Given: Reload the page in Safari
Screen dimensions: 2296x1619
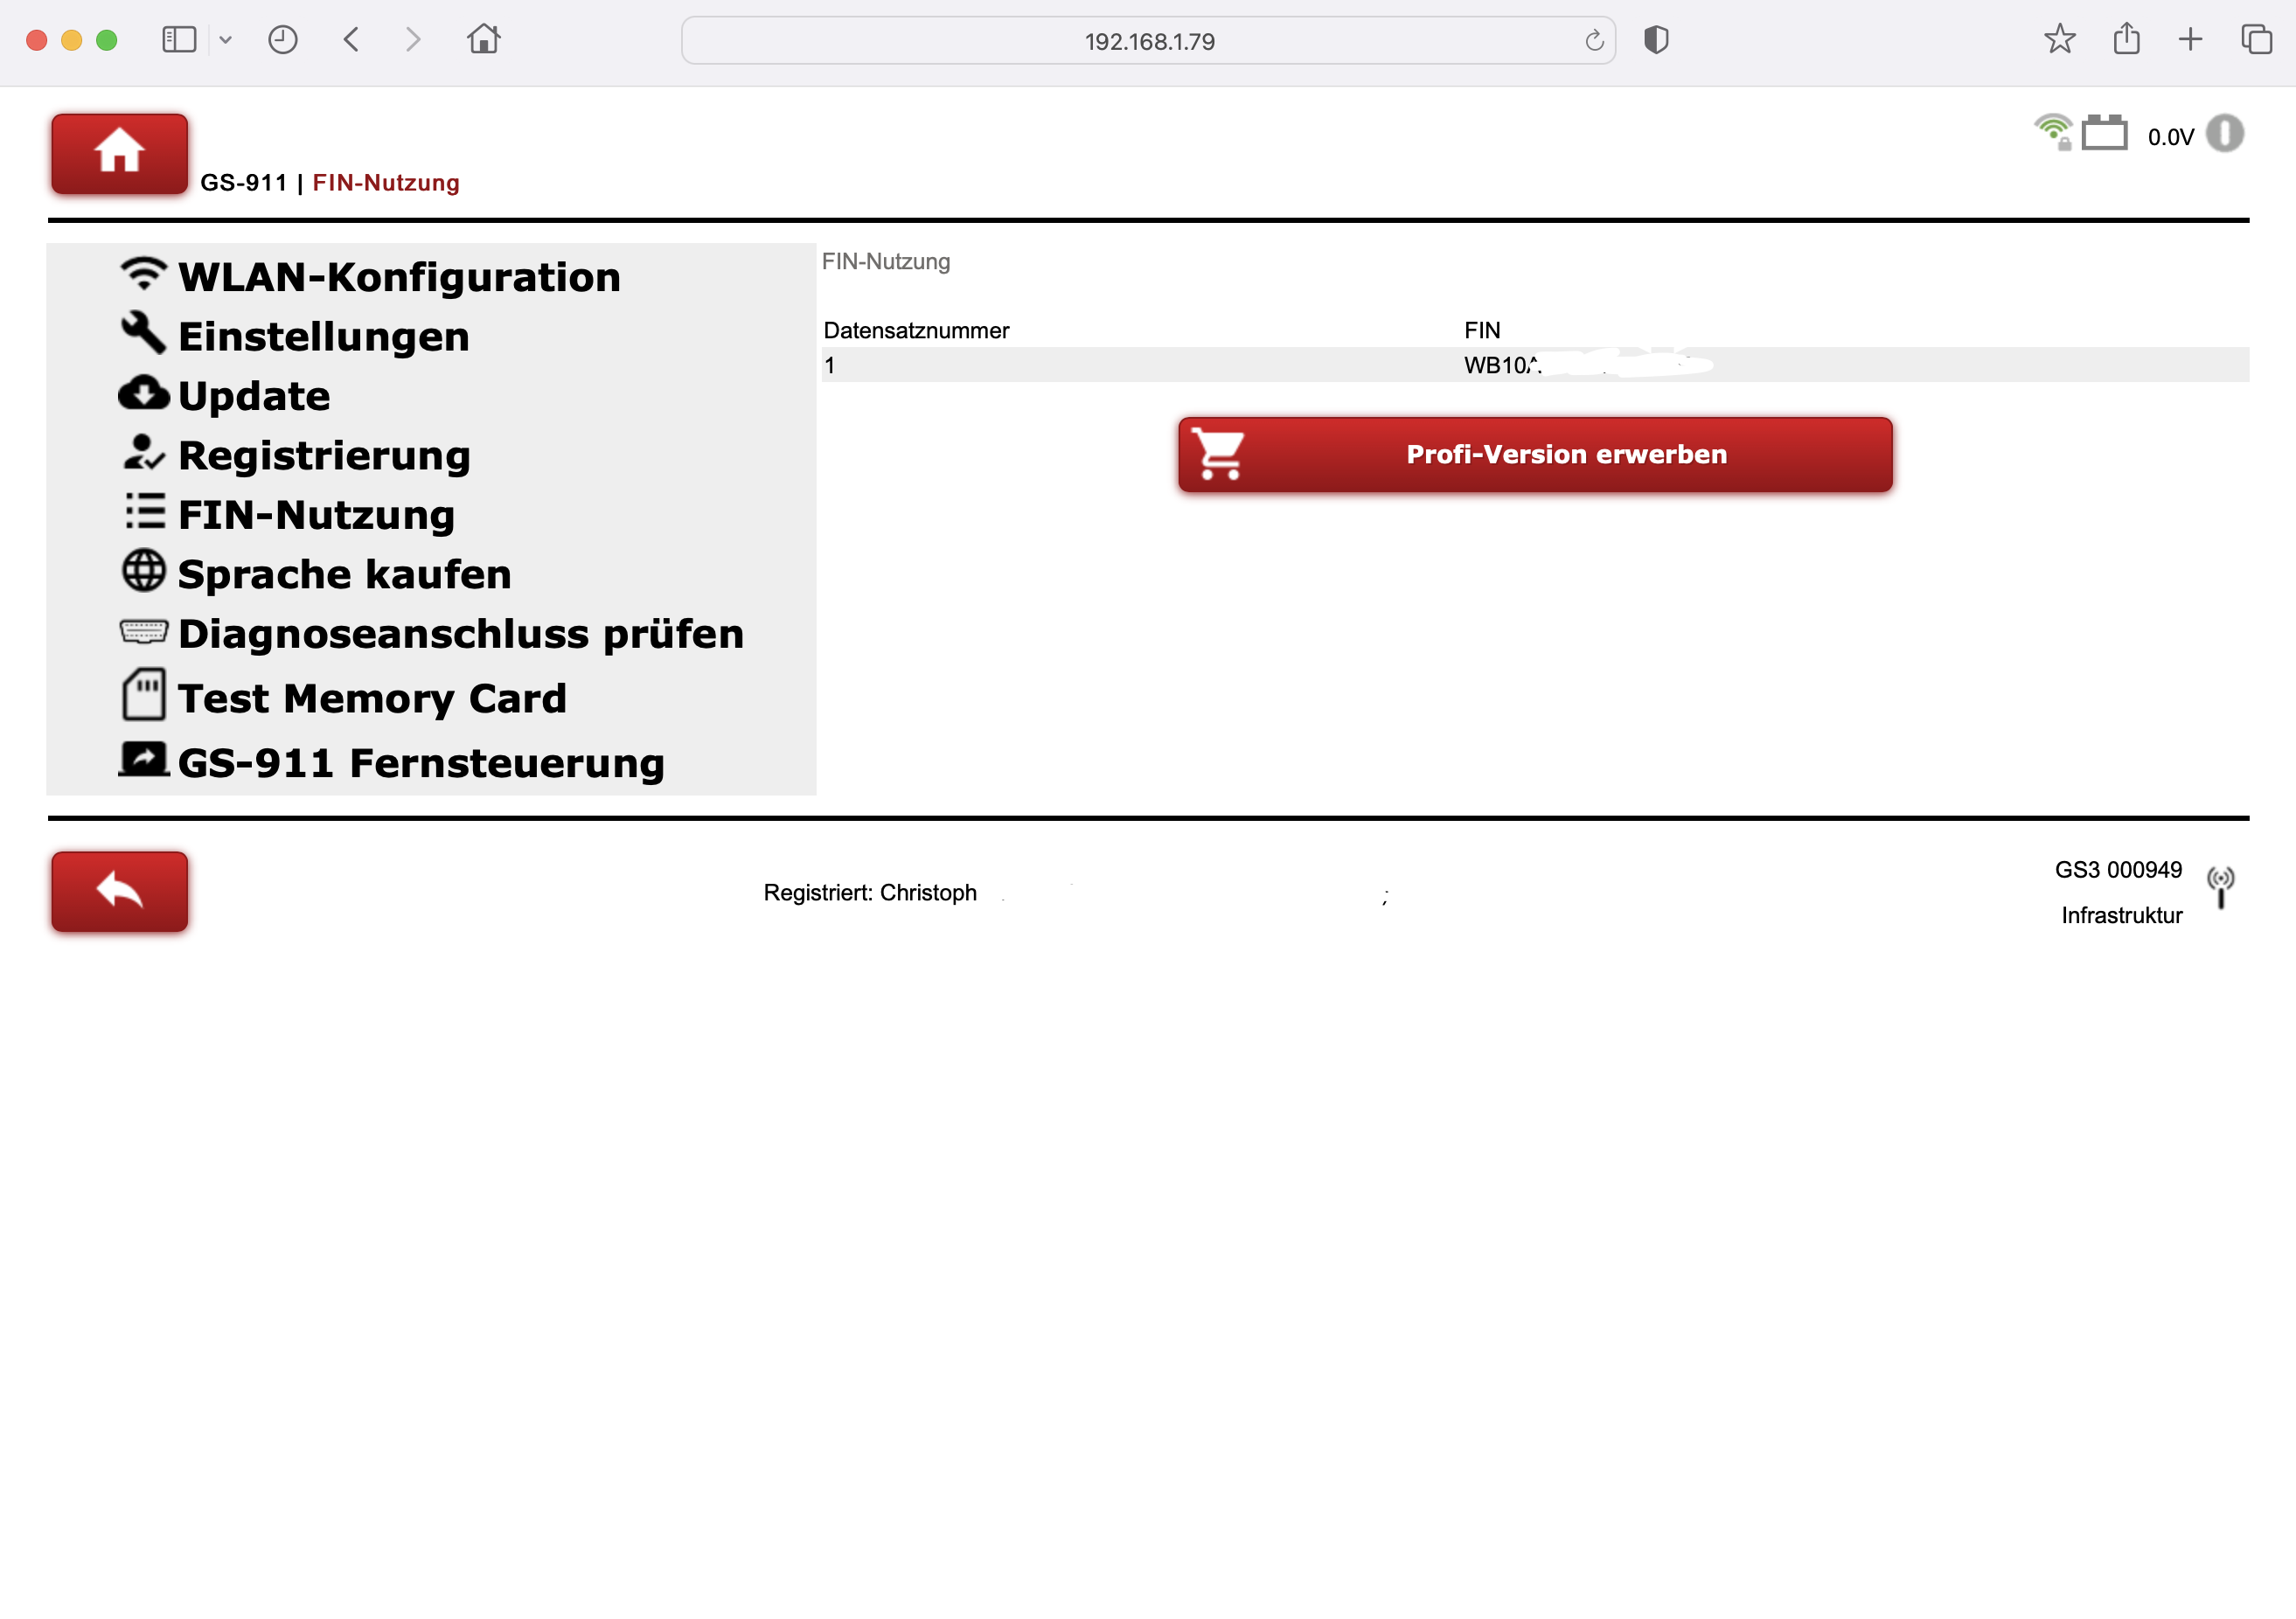Looking at the screenshot, I should click(1594, 41).
